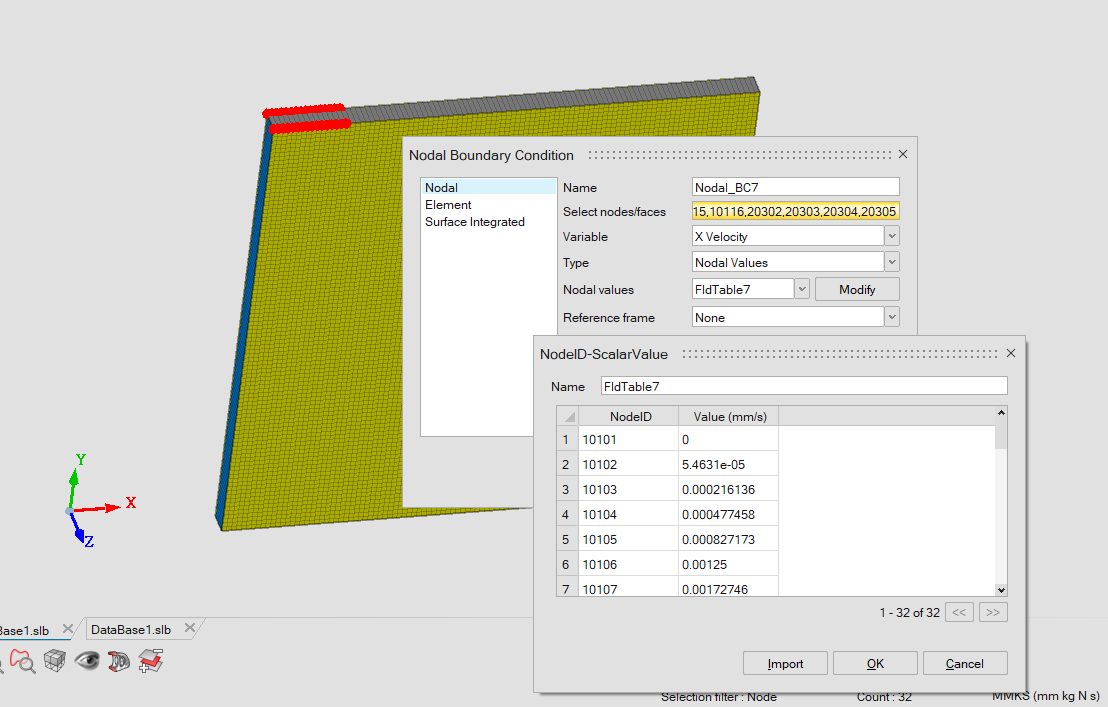Viewport: 1108px width, 707px height.
Task: Click the value cell 0 in row 1
Action: (729, 439)
